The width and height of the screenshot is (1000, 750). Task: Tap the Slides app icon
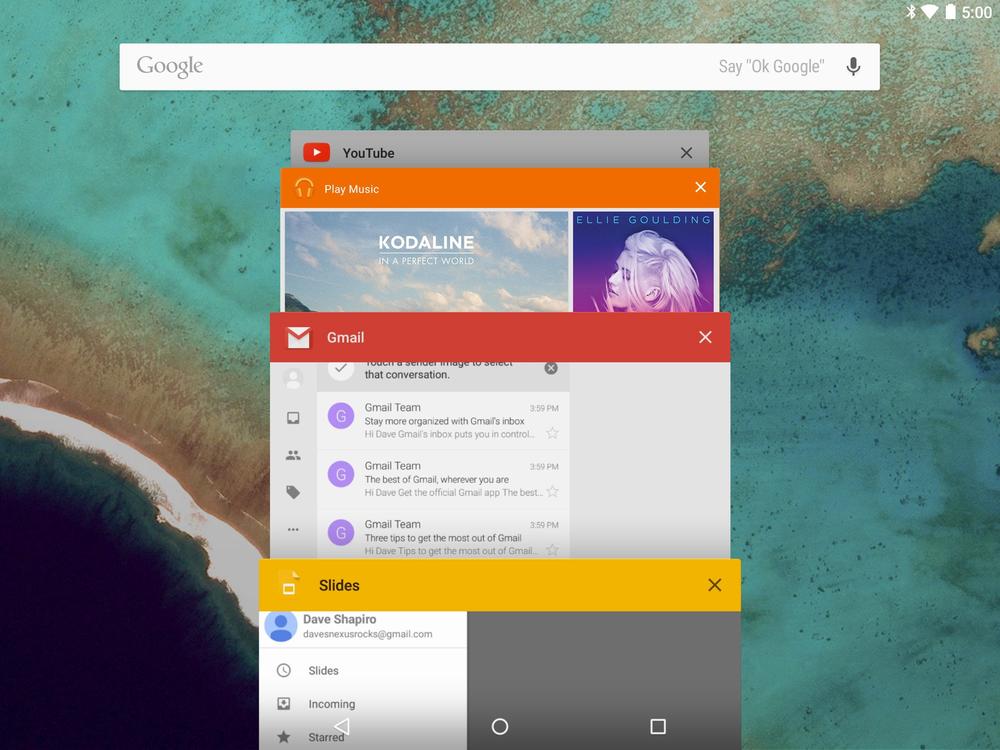[x=289, y=584]
